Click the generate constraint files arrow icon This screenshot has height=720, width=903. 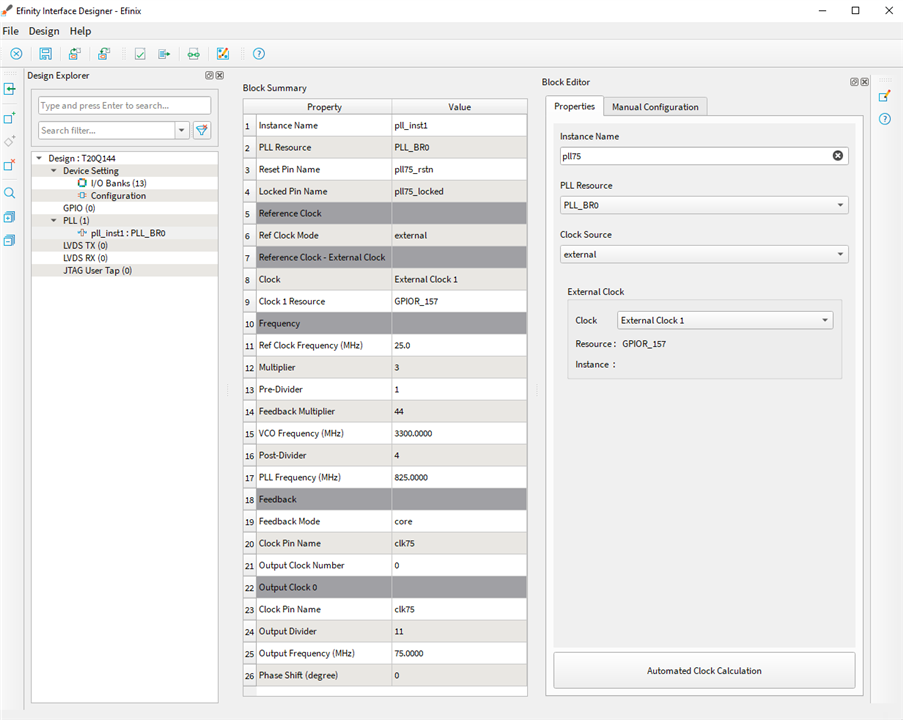[164, 54]
